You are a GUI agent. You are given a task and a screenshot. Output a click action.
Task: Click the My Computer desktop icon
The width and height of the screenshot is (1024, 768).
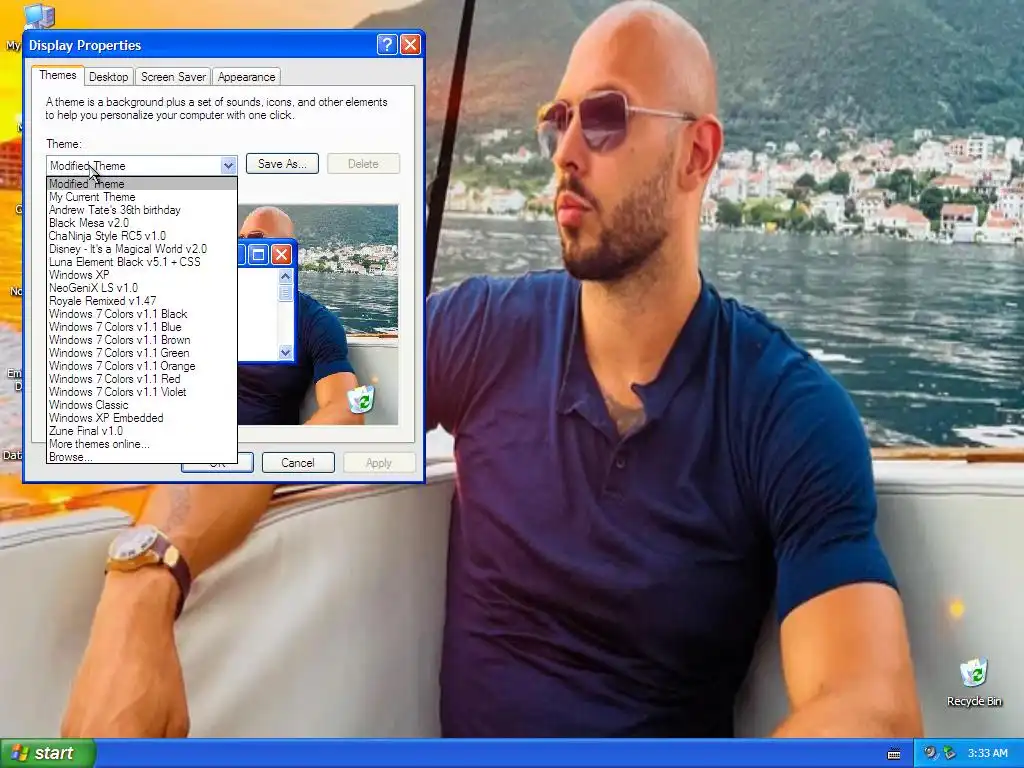(x=38, y=16)
